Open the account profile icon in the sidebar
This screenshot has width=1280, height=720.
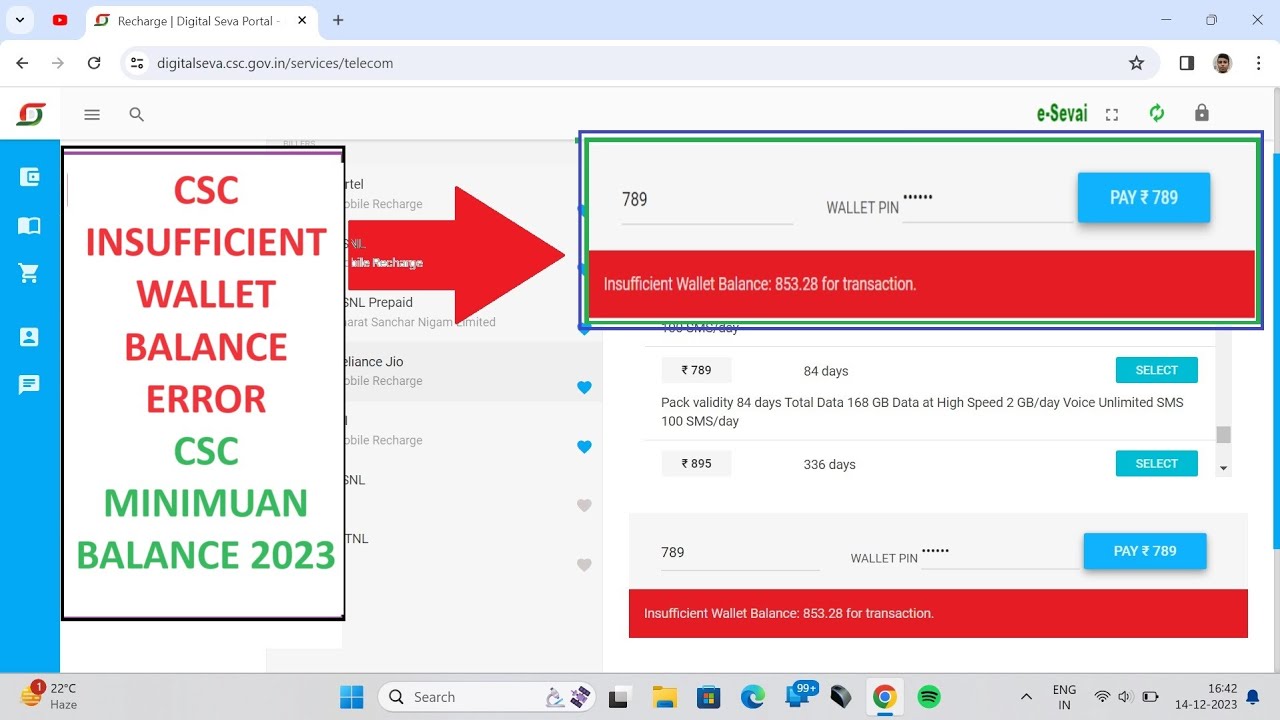(x=30, y=336)
